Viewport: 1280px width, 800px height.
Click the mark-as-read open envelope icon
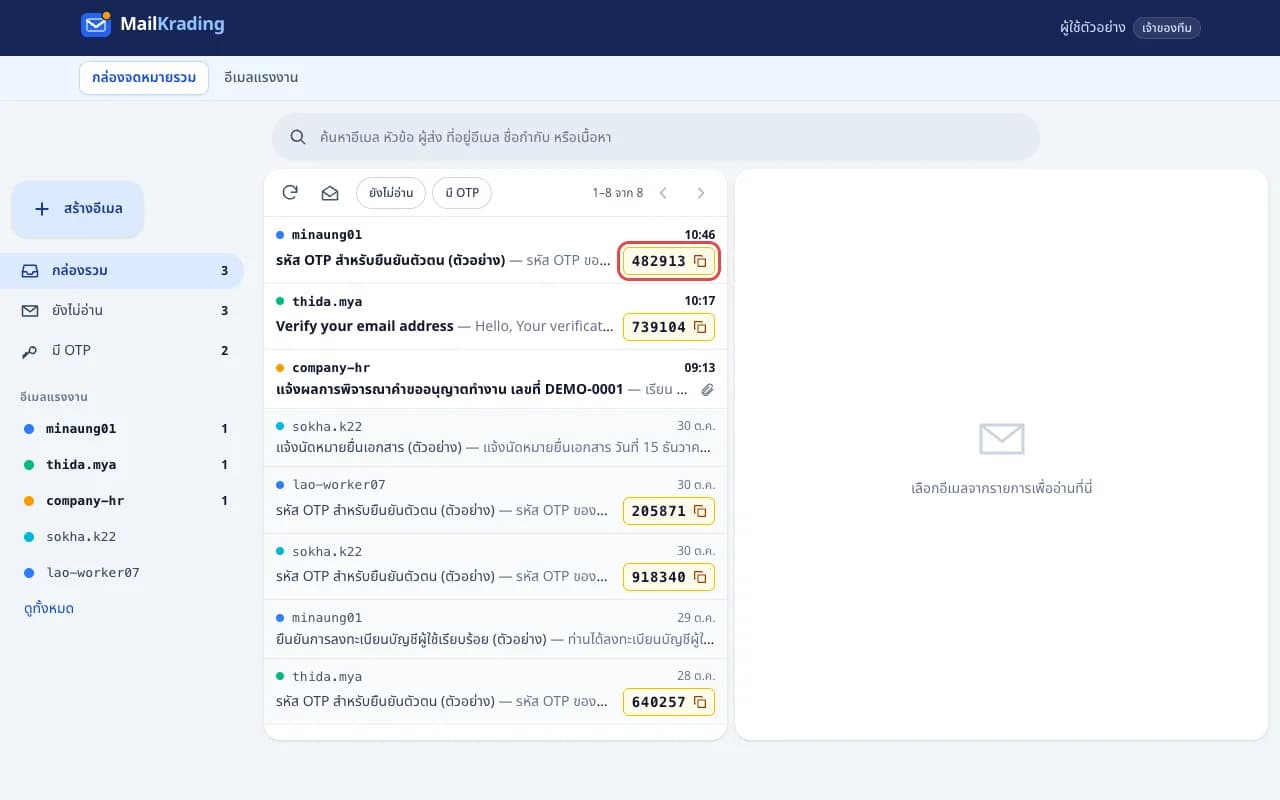pos(329,193)
